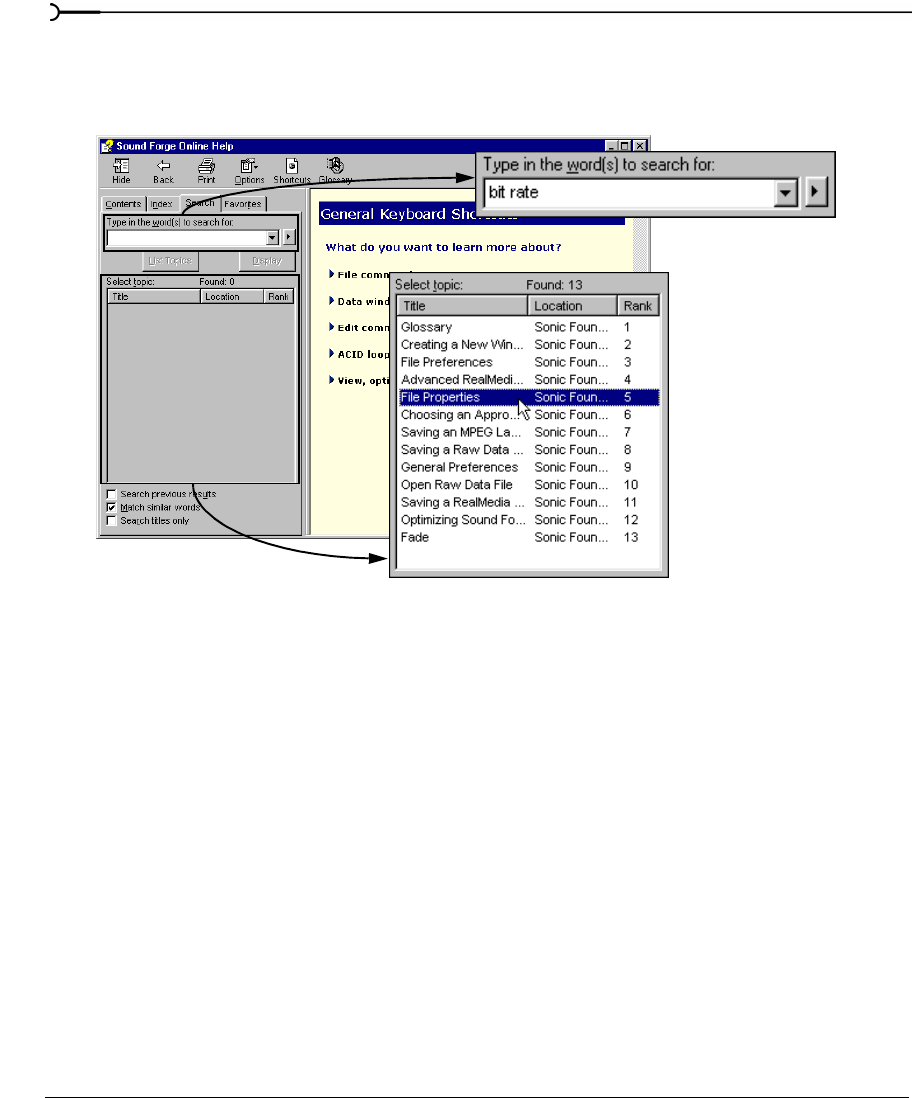The image size is (912, 1098).
Task: Click the List Topics button
Action: (x=170, y=260)
